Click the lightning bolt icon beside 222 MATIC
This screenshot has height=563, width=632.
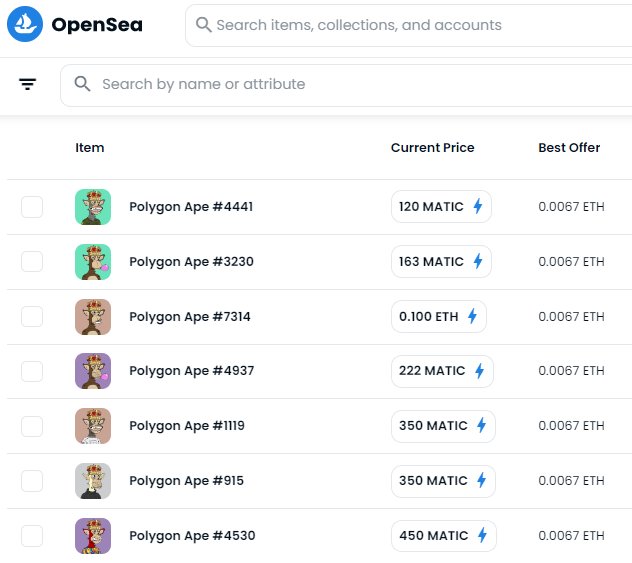(x=479, y=371)
